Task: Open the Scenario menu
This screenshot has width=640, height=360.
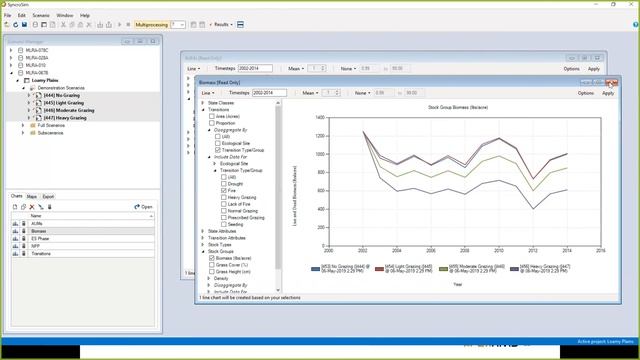Action: click(x=41, y=16)
